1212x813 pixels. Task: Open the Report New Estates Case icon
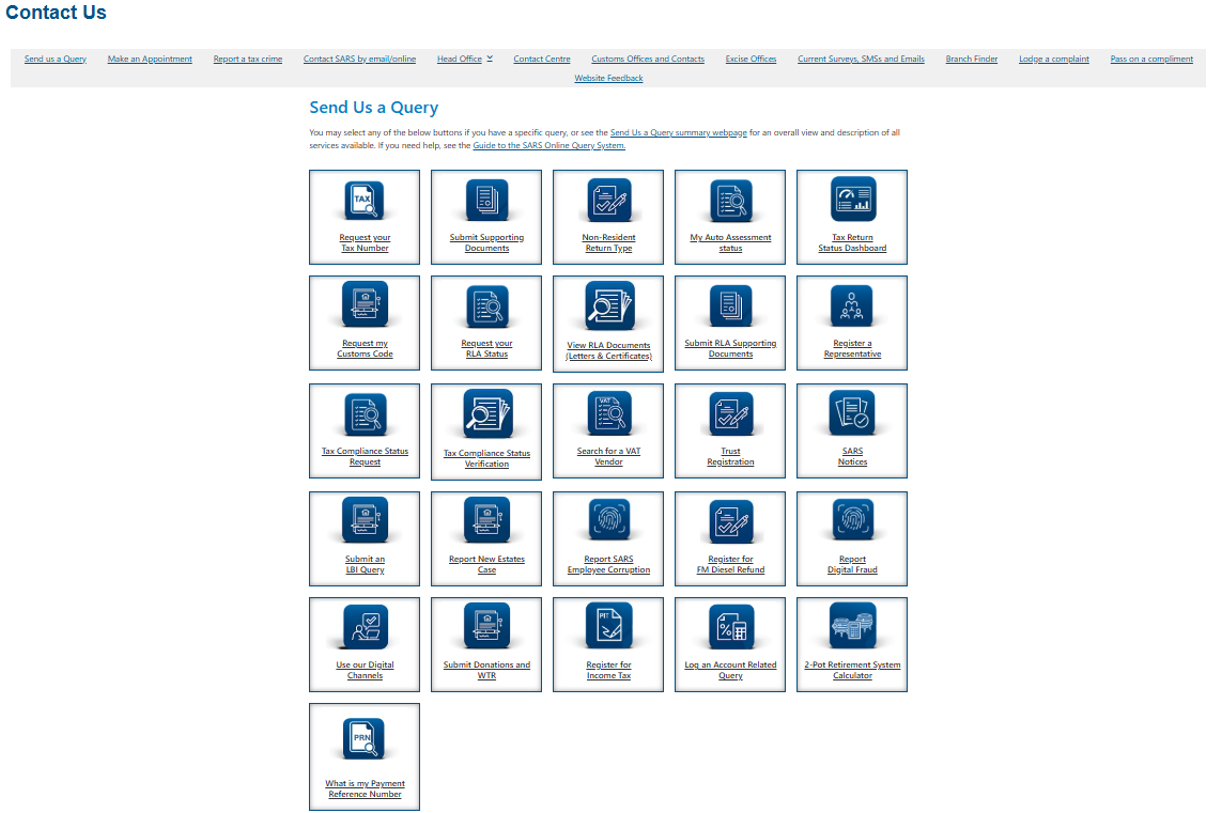pos(487,521)
